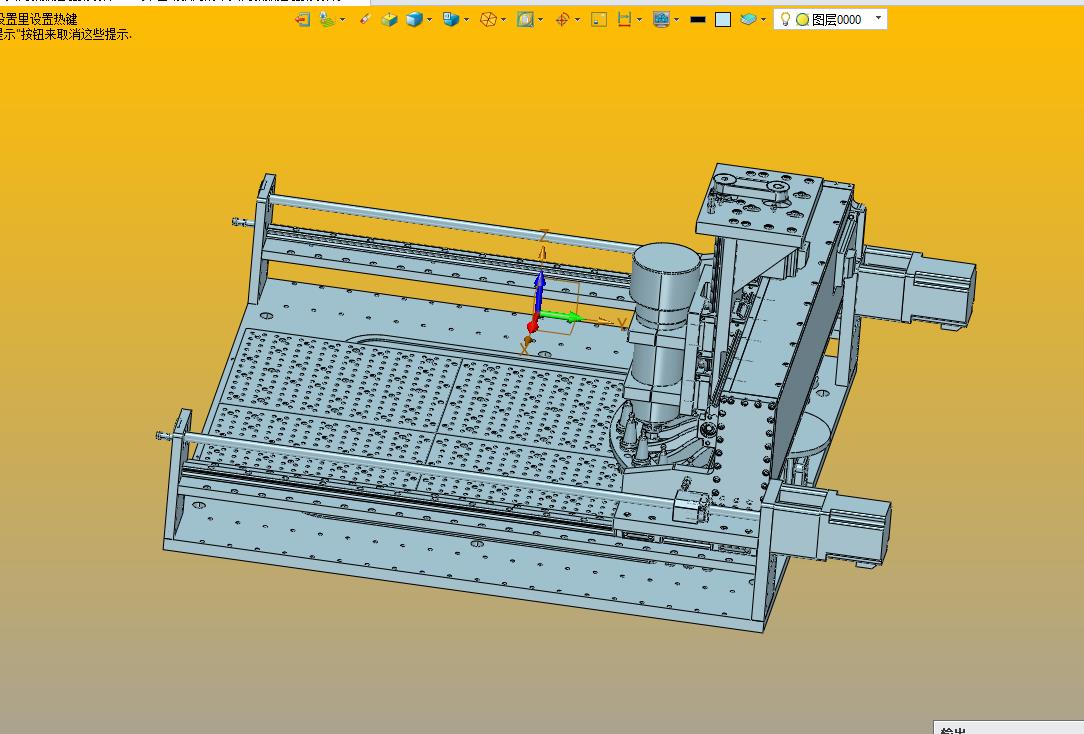
Task: Expand the crosshair target dropdown arrow
Action: pyautogui.click(x=577, y=20)
